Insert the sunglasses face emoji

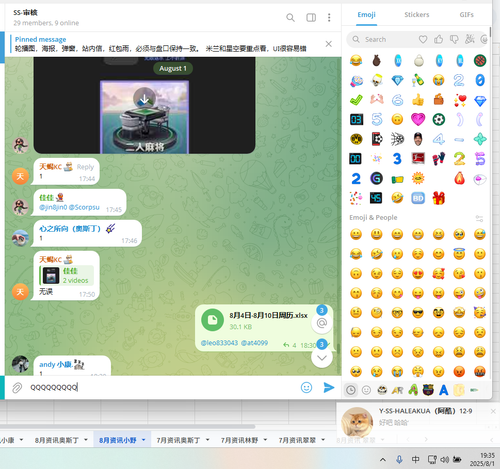tap(418, 313)
